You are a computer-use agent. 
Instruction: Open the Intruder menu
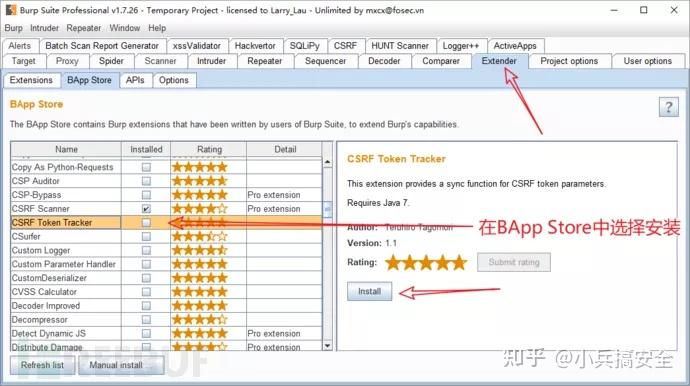point(44,28)
